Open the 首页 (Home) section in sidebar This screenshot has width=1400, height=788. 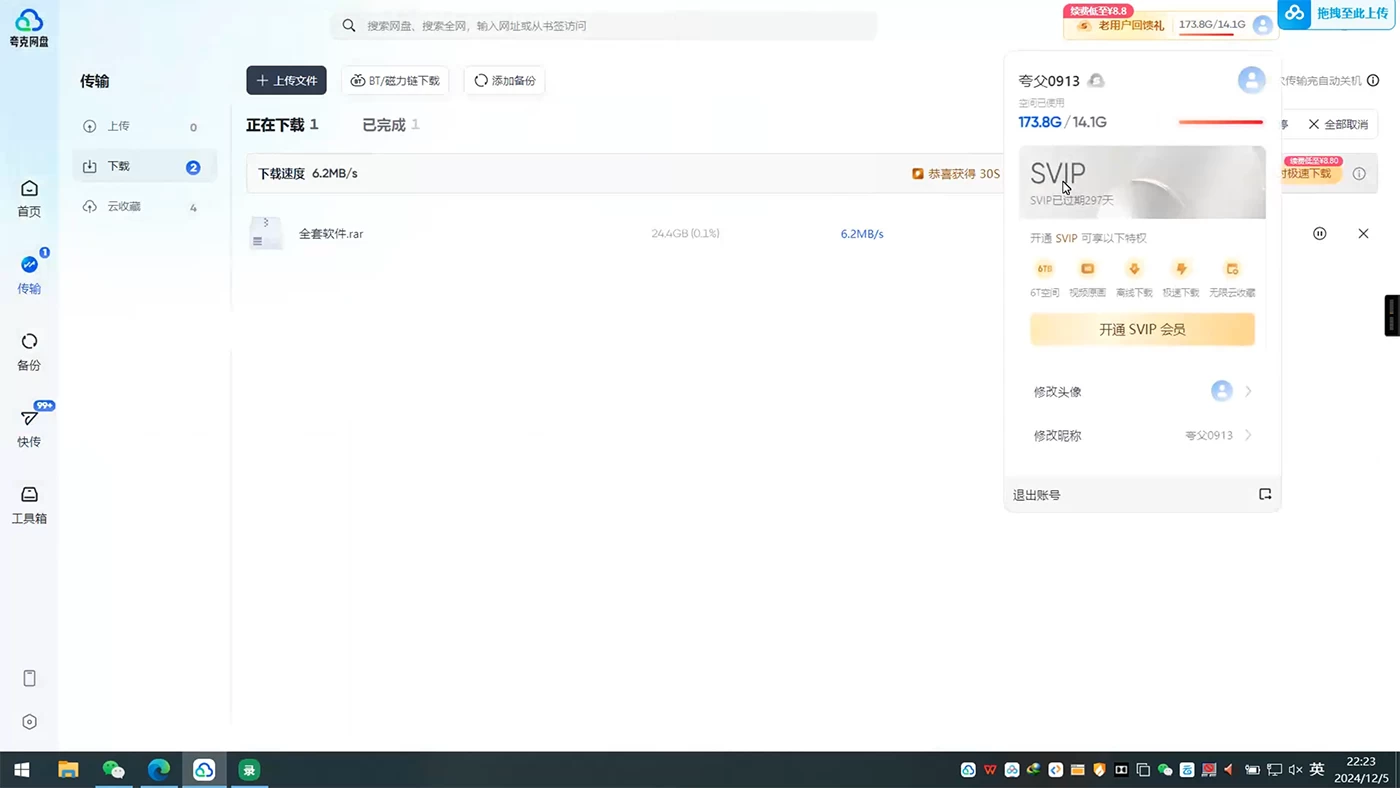tap(28, 197)
